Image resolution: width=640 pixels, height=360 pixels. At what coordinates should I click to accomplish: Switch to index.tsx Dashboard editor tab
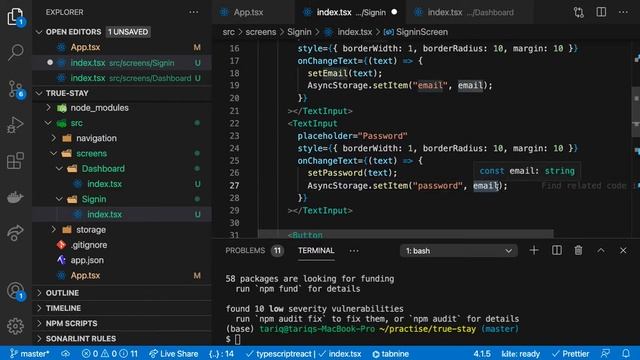pyautogui.click(x=470, y=12)
